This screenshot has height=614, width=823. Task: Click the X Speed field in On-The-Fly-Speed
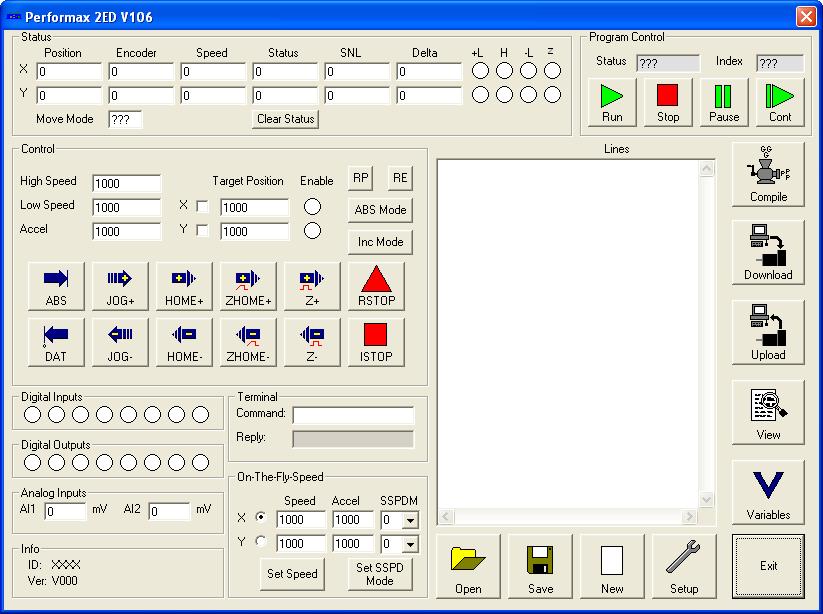point(301,520)
